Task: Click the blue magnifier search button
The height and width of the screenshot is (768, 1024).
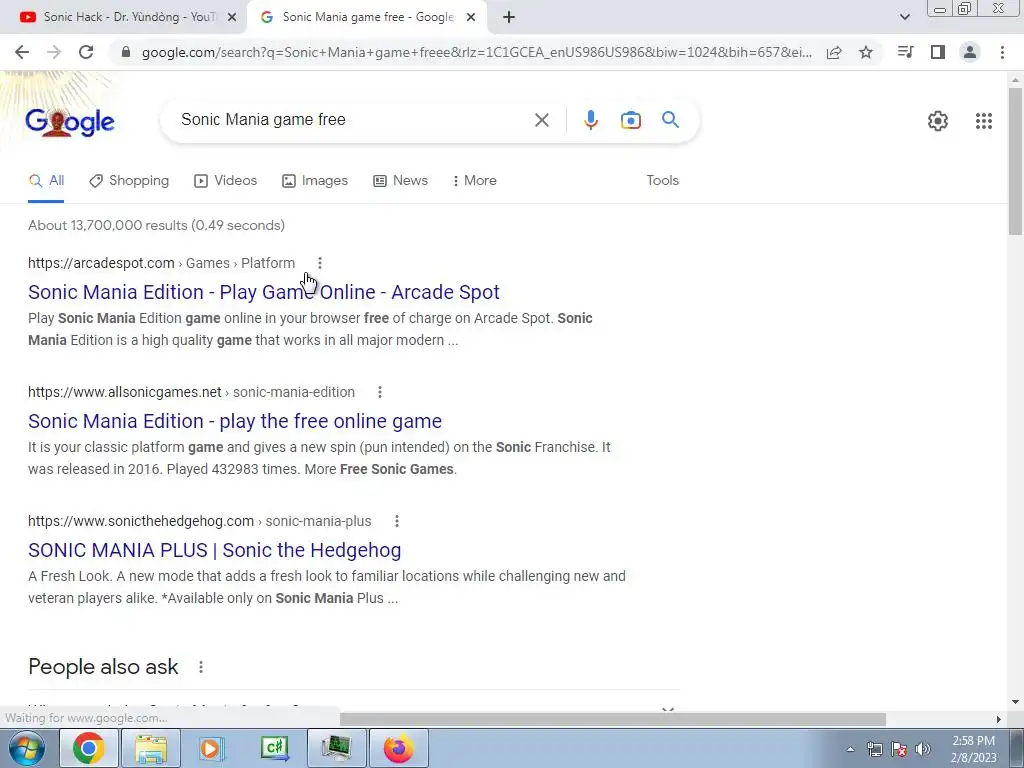Action: pyautogui.click(x=670, y=120)
